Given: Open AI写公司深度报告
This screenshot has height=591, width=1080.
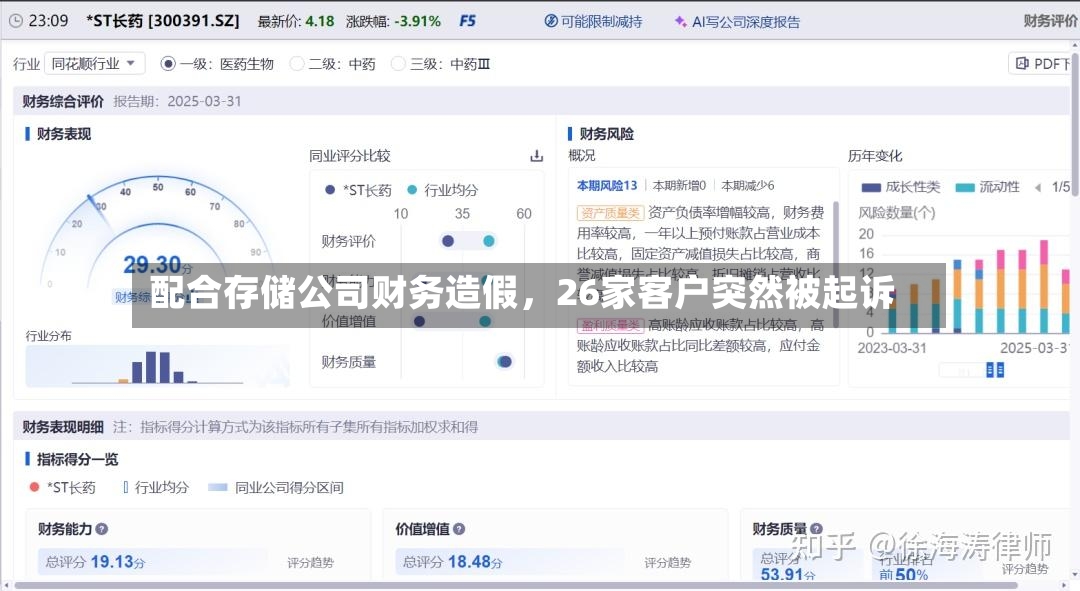Looking at the screenshot, I should point(746,22).
